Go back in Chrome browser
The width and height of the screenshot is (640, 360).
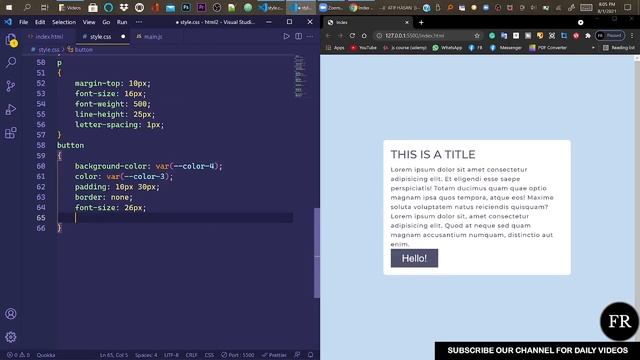coord(328,36)
